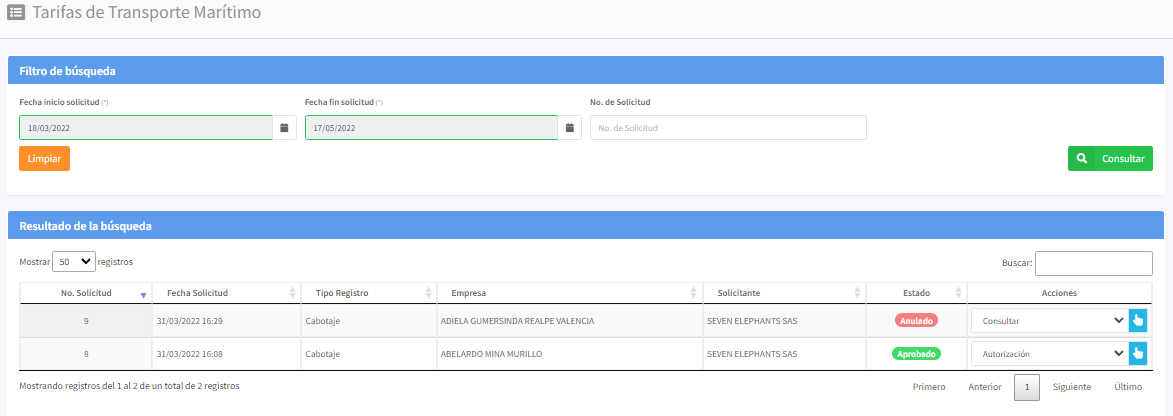Click hand icon for request 8
The image size is (1173, 416).
tap(1137, 353)
